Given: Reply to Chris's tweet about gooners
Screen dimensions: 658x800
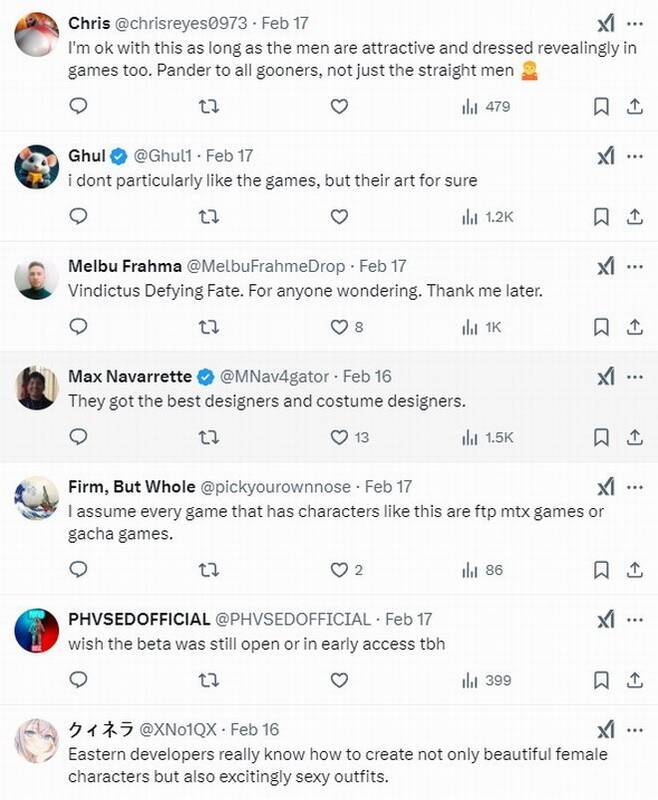Looking at the screenshot, I should (x=78, y=106).
